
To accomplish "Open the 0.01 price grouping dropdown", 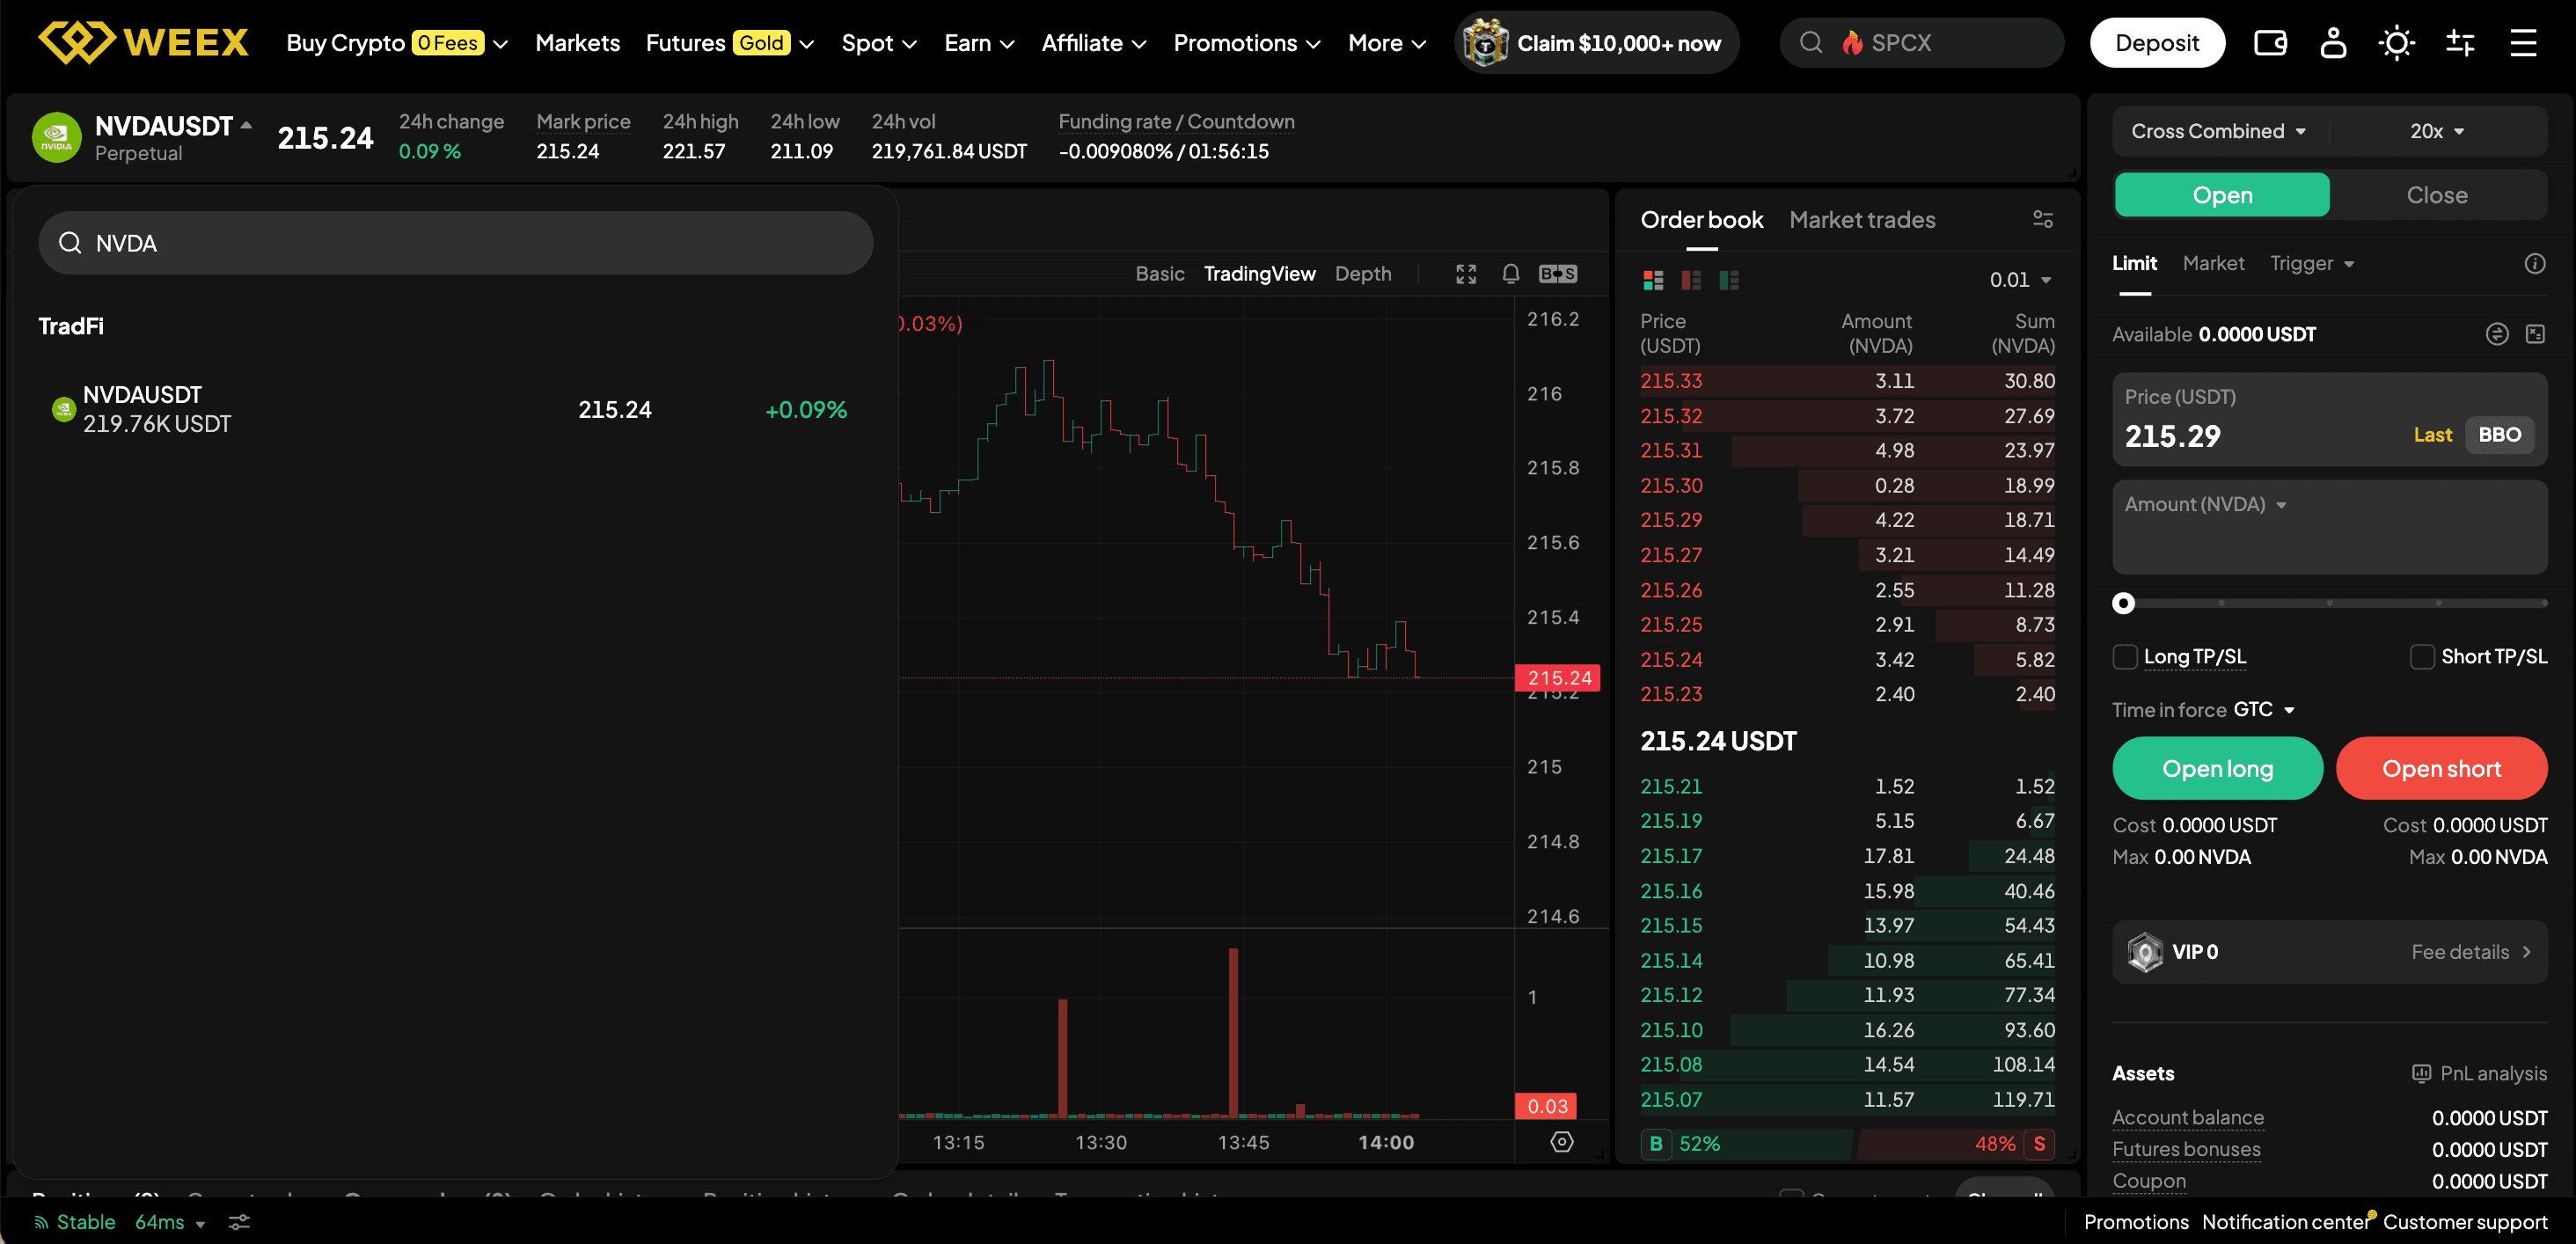I will point(2020,280).
